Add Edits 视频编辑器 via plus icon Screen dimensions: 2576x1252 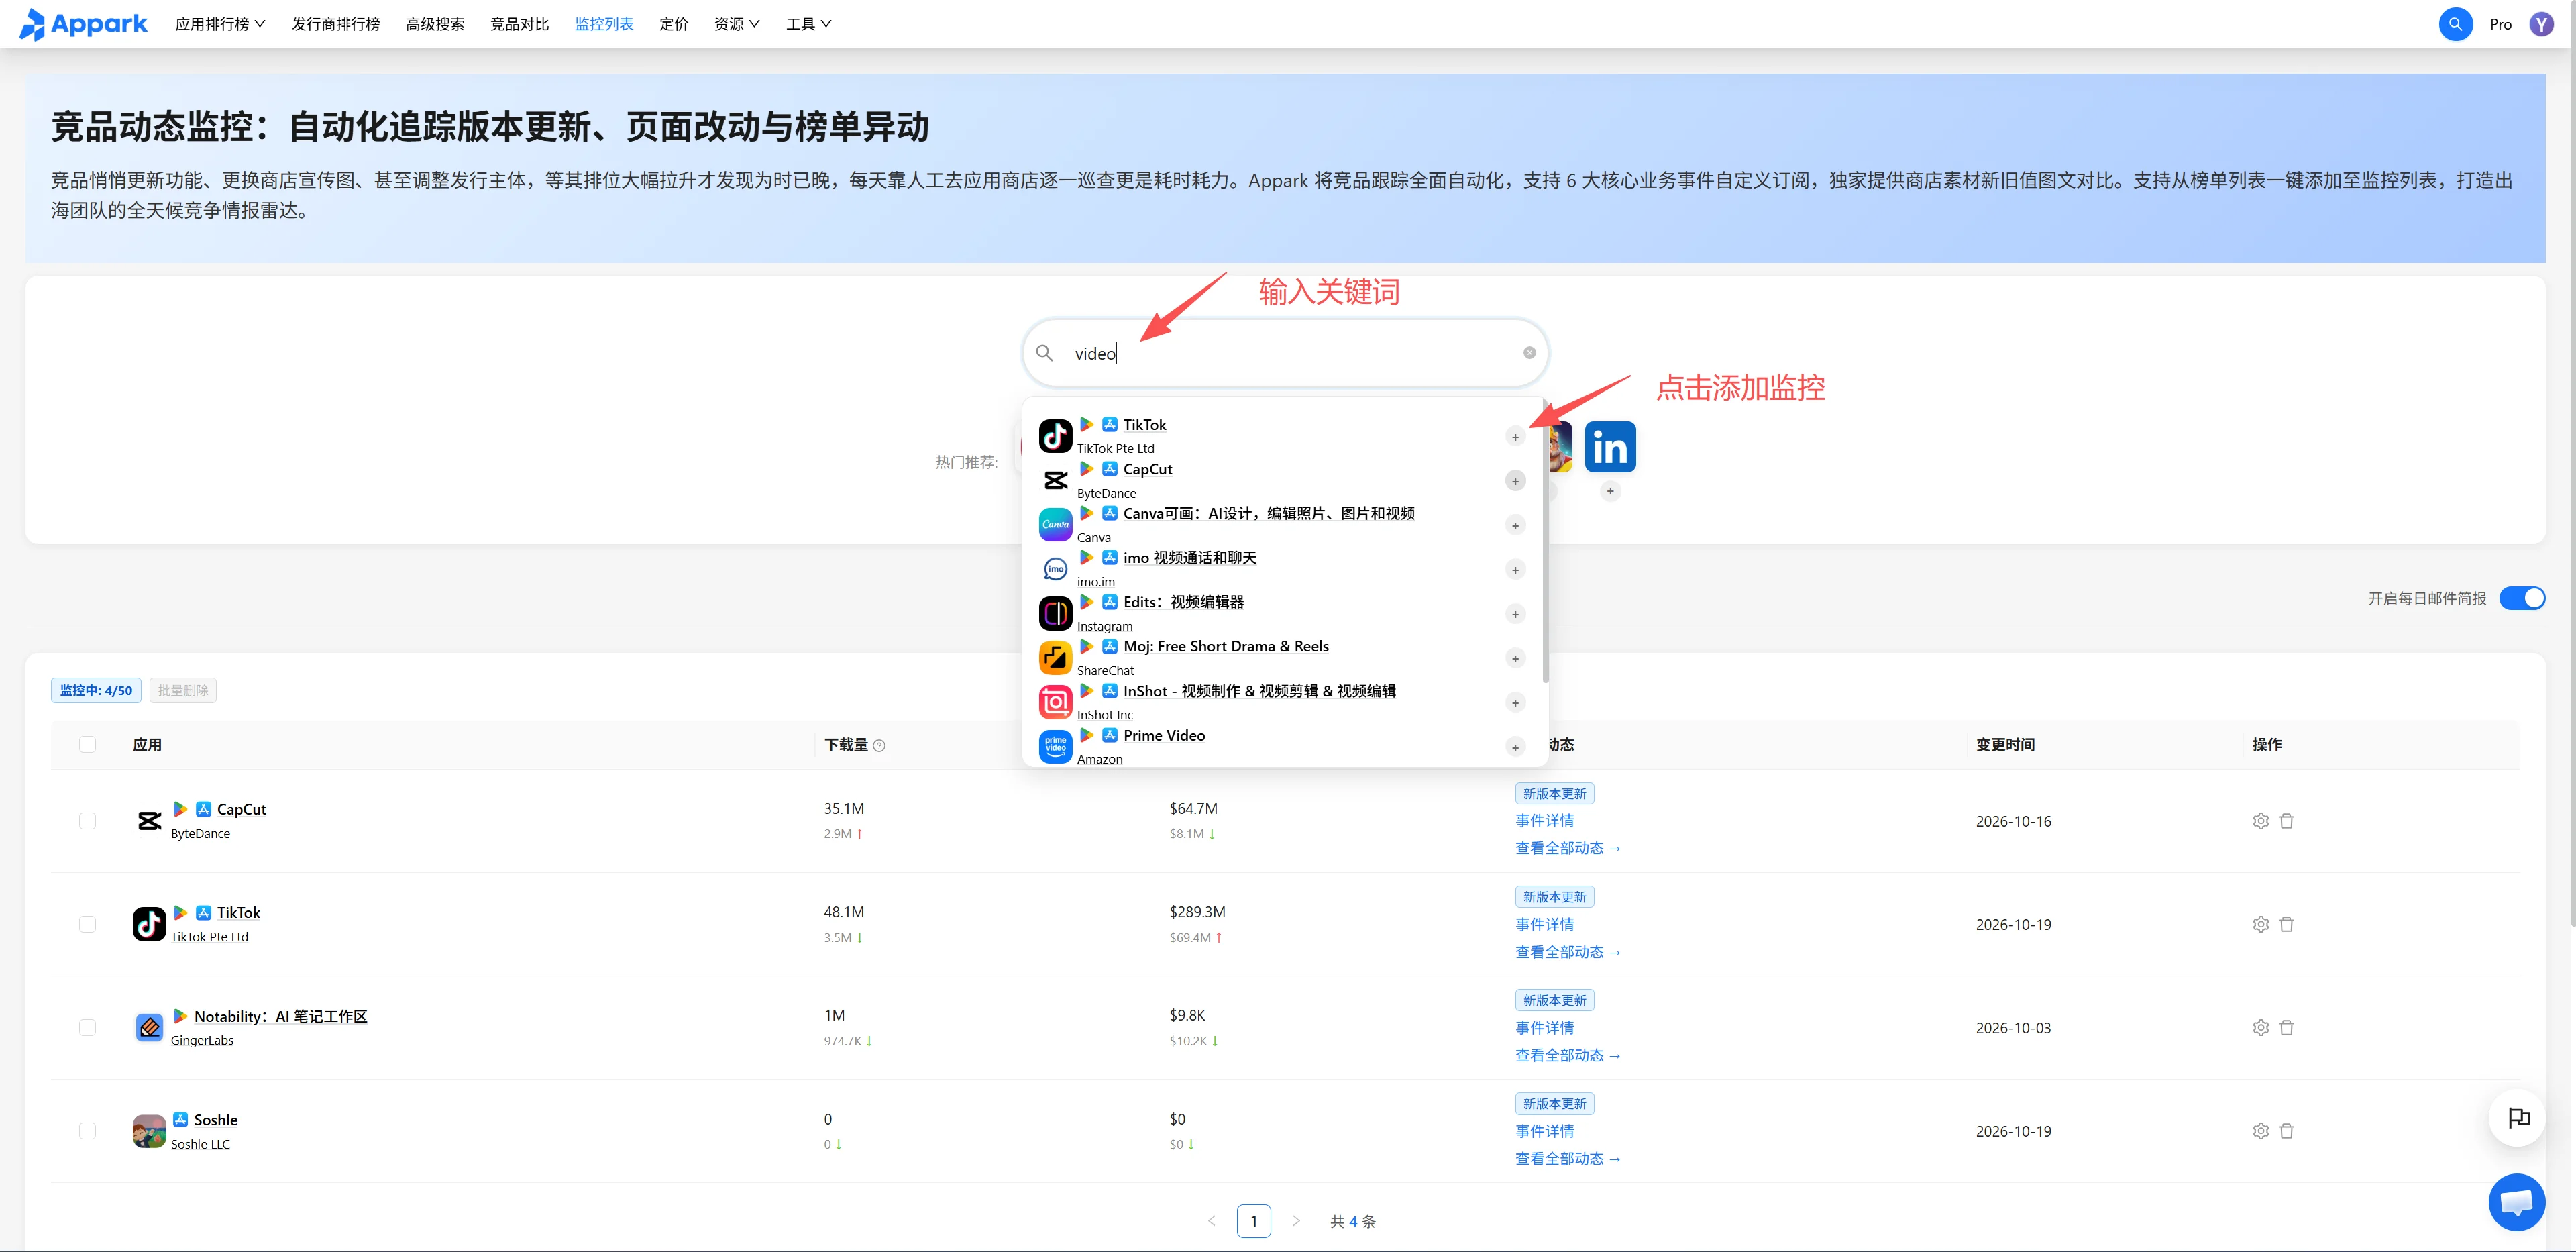pyautogui.click(x=1515, y=614)
